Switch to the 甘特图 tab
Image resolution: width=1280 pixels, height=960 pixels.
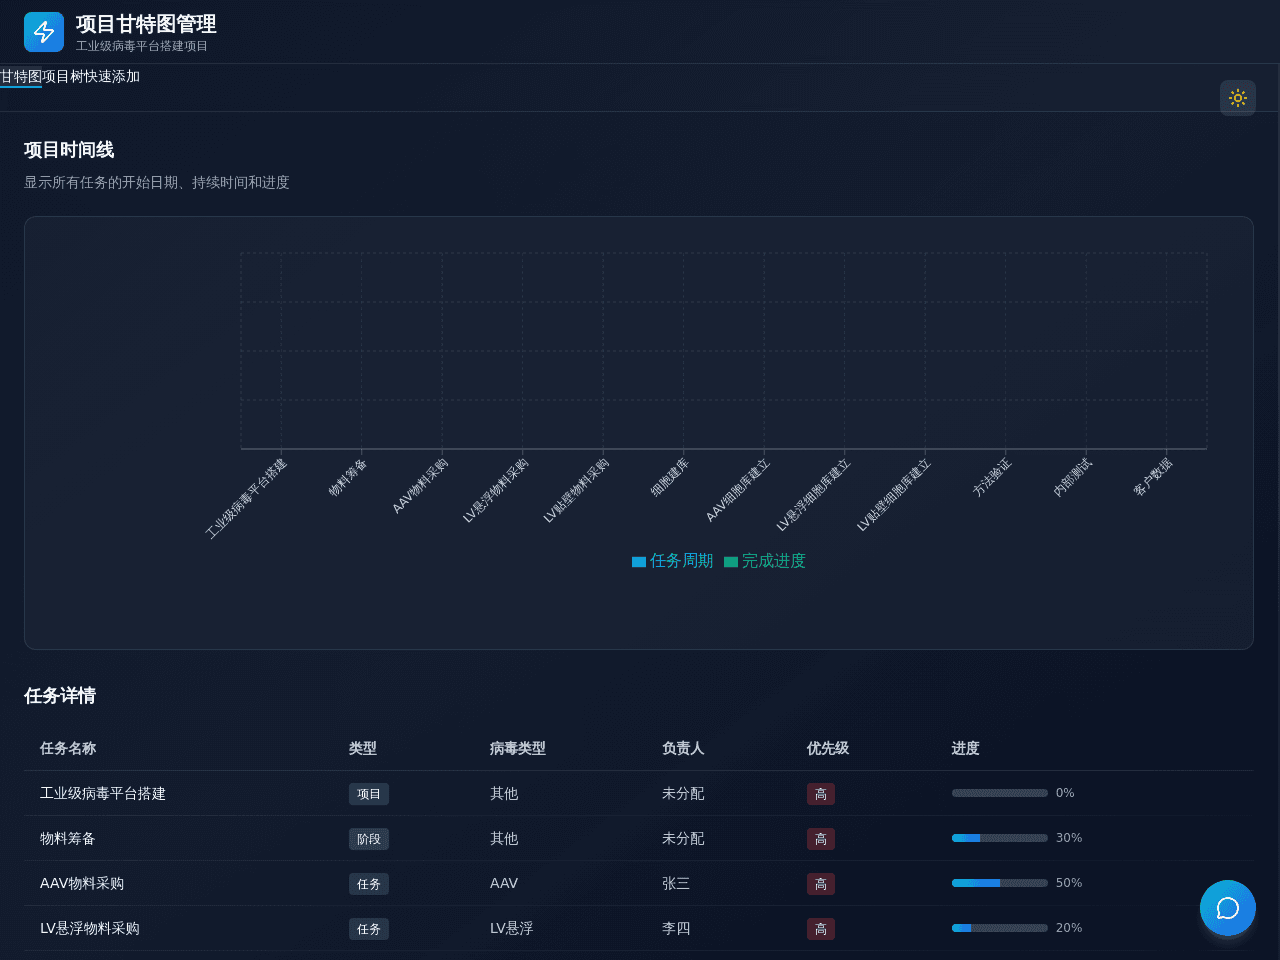[21, 77]
